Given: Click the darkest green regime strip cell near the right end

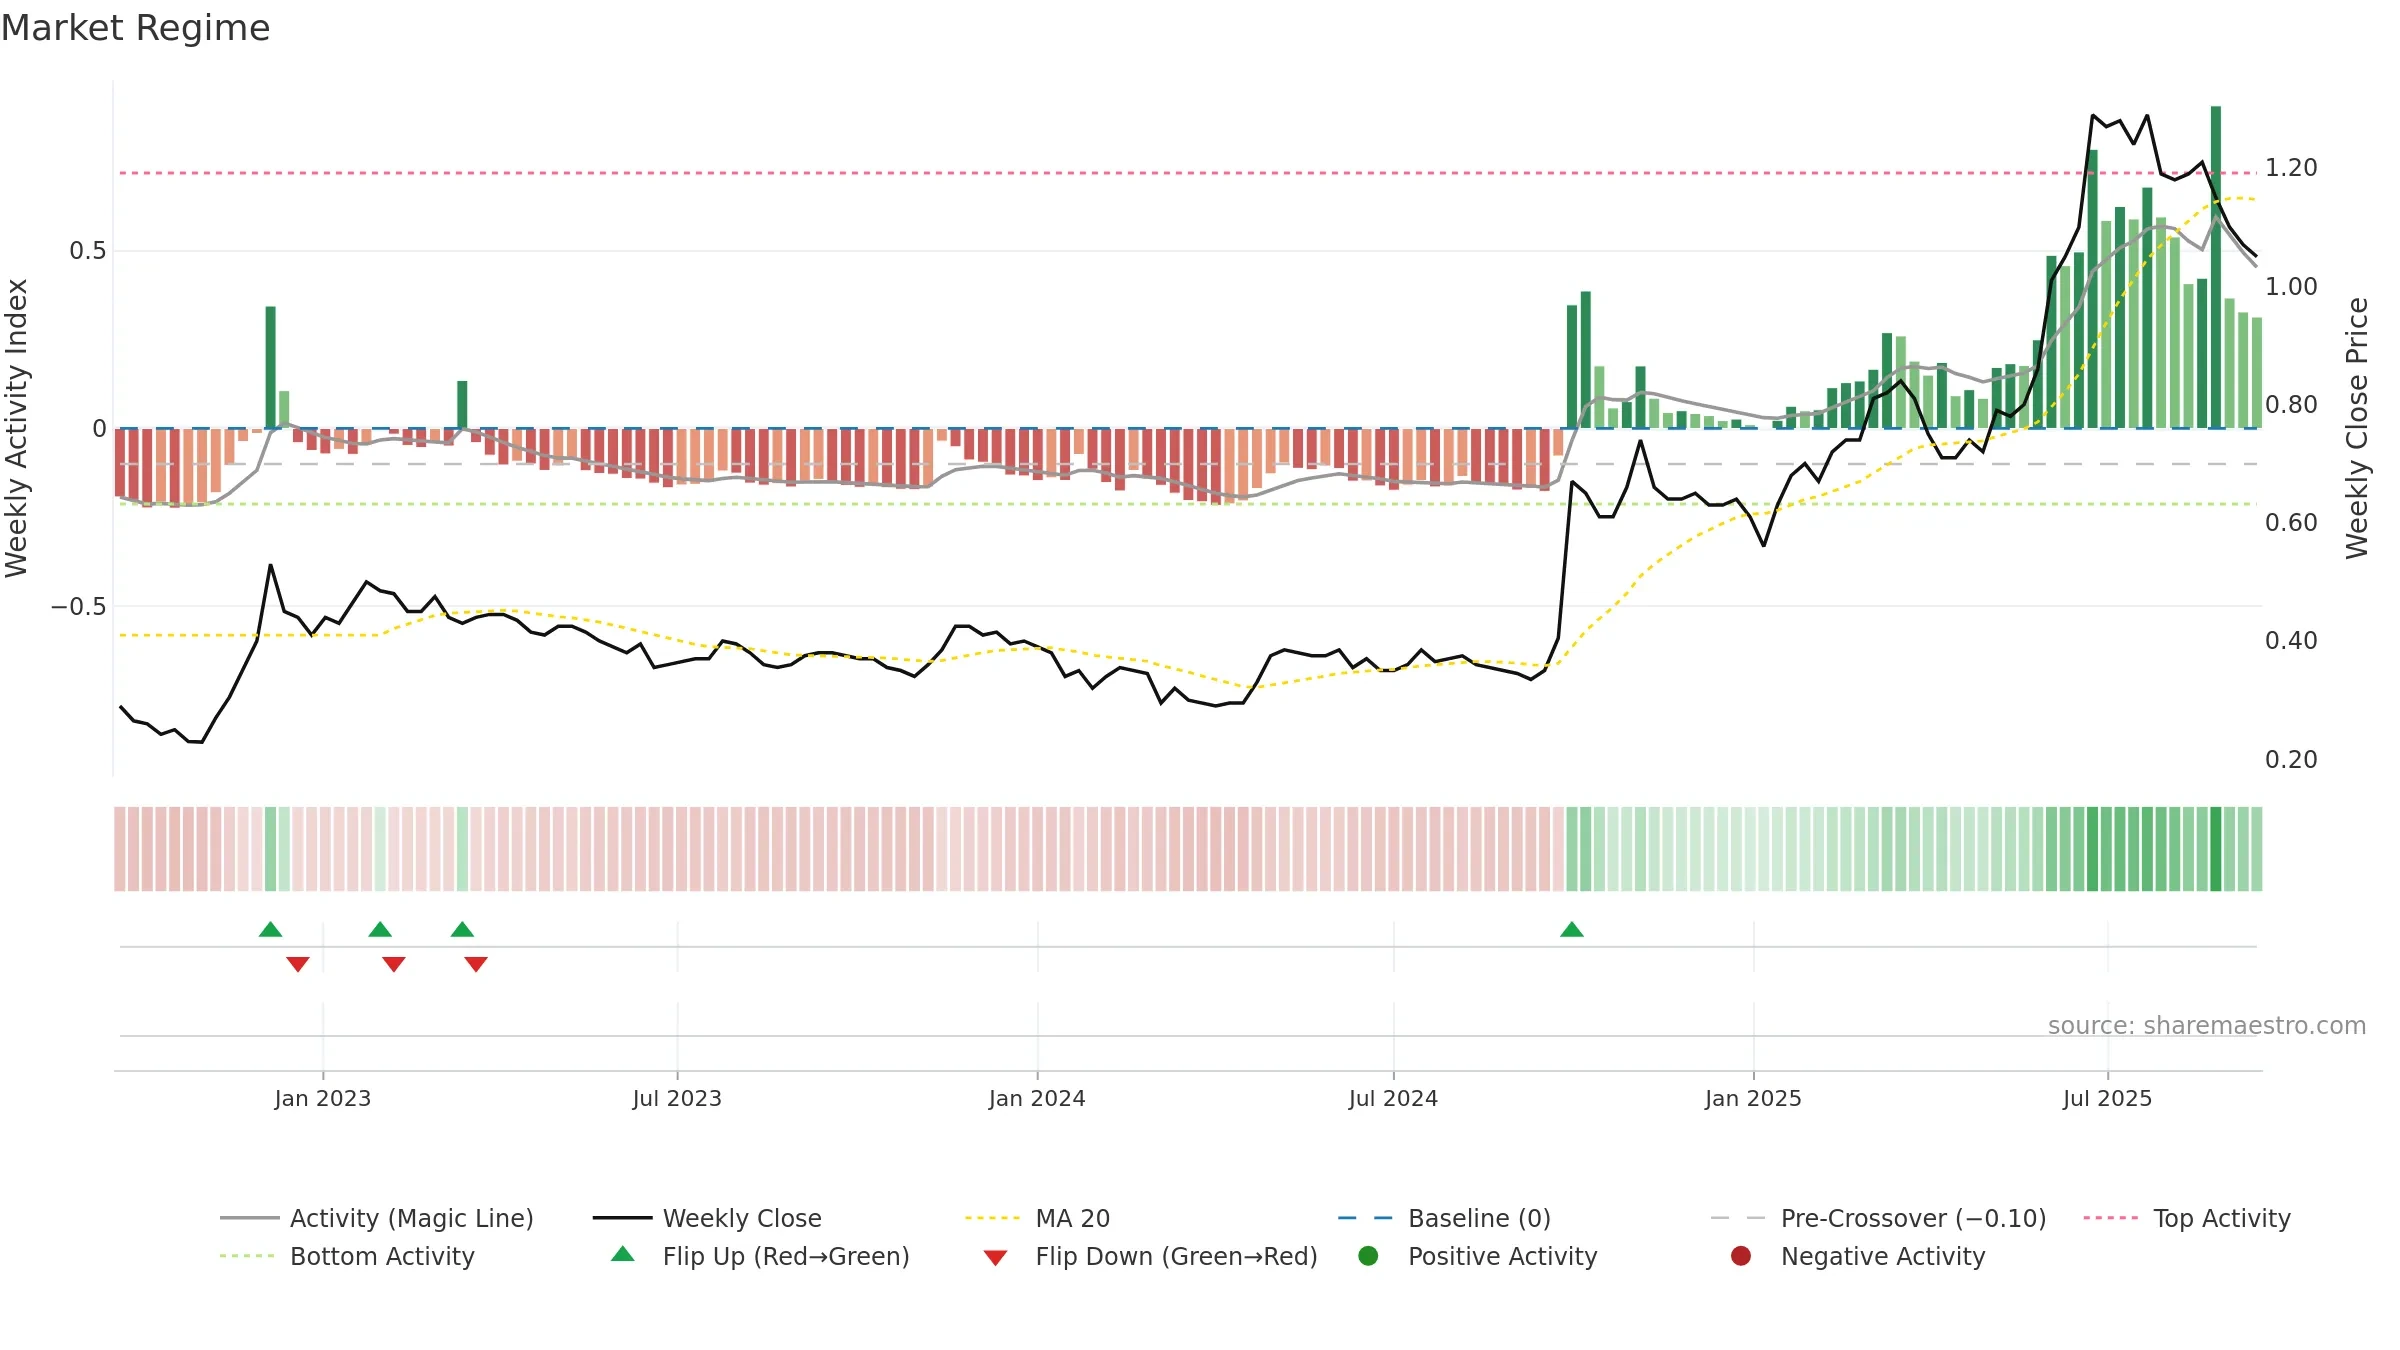Looking at the screenshot, I should click(2216, 849).
